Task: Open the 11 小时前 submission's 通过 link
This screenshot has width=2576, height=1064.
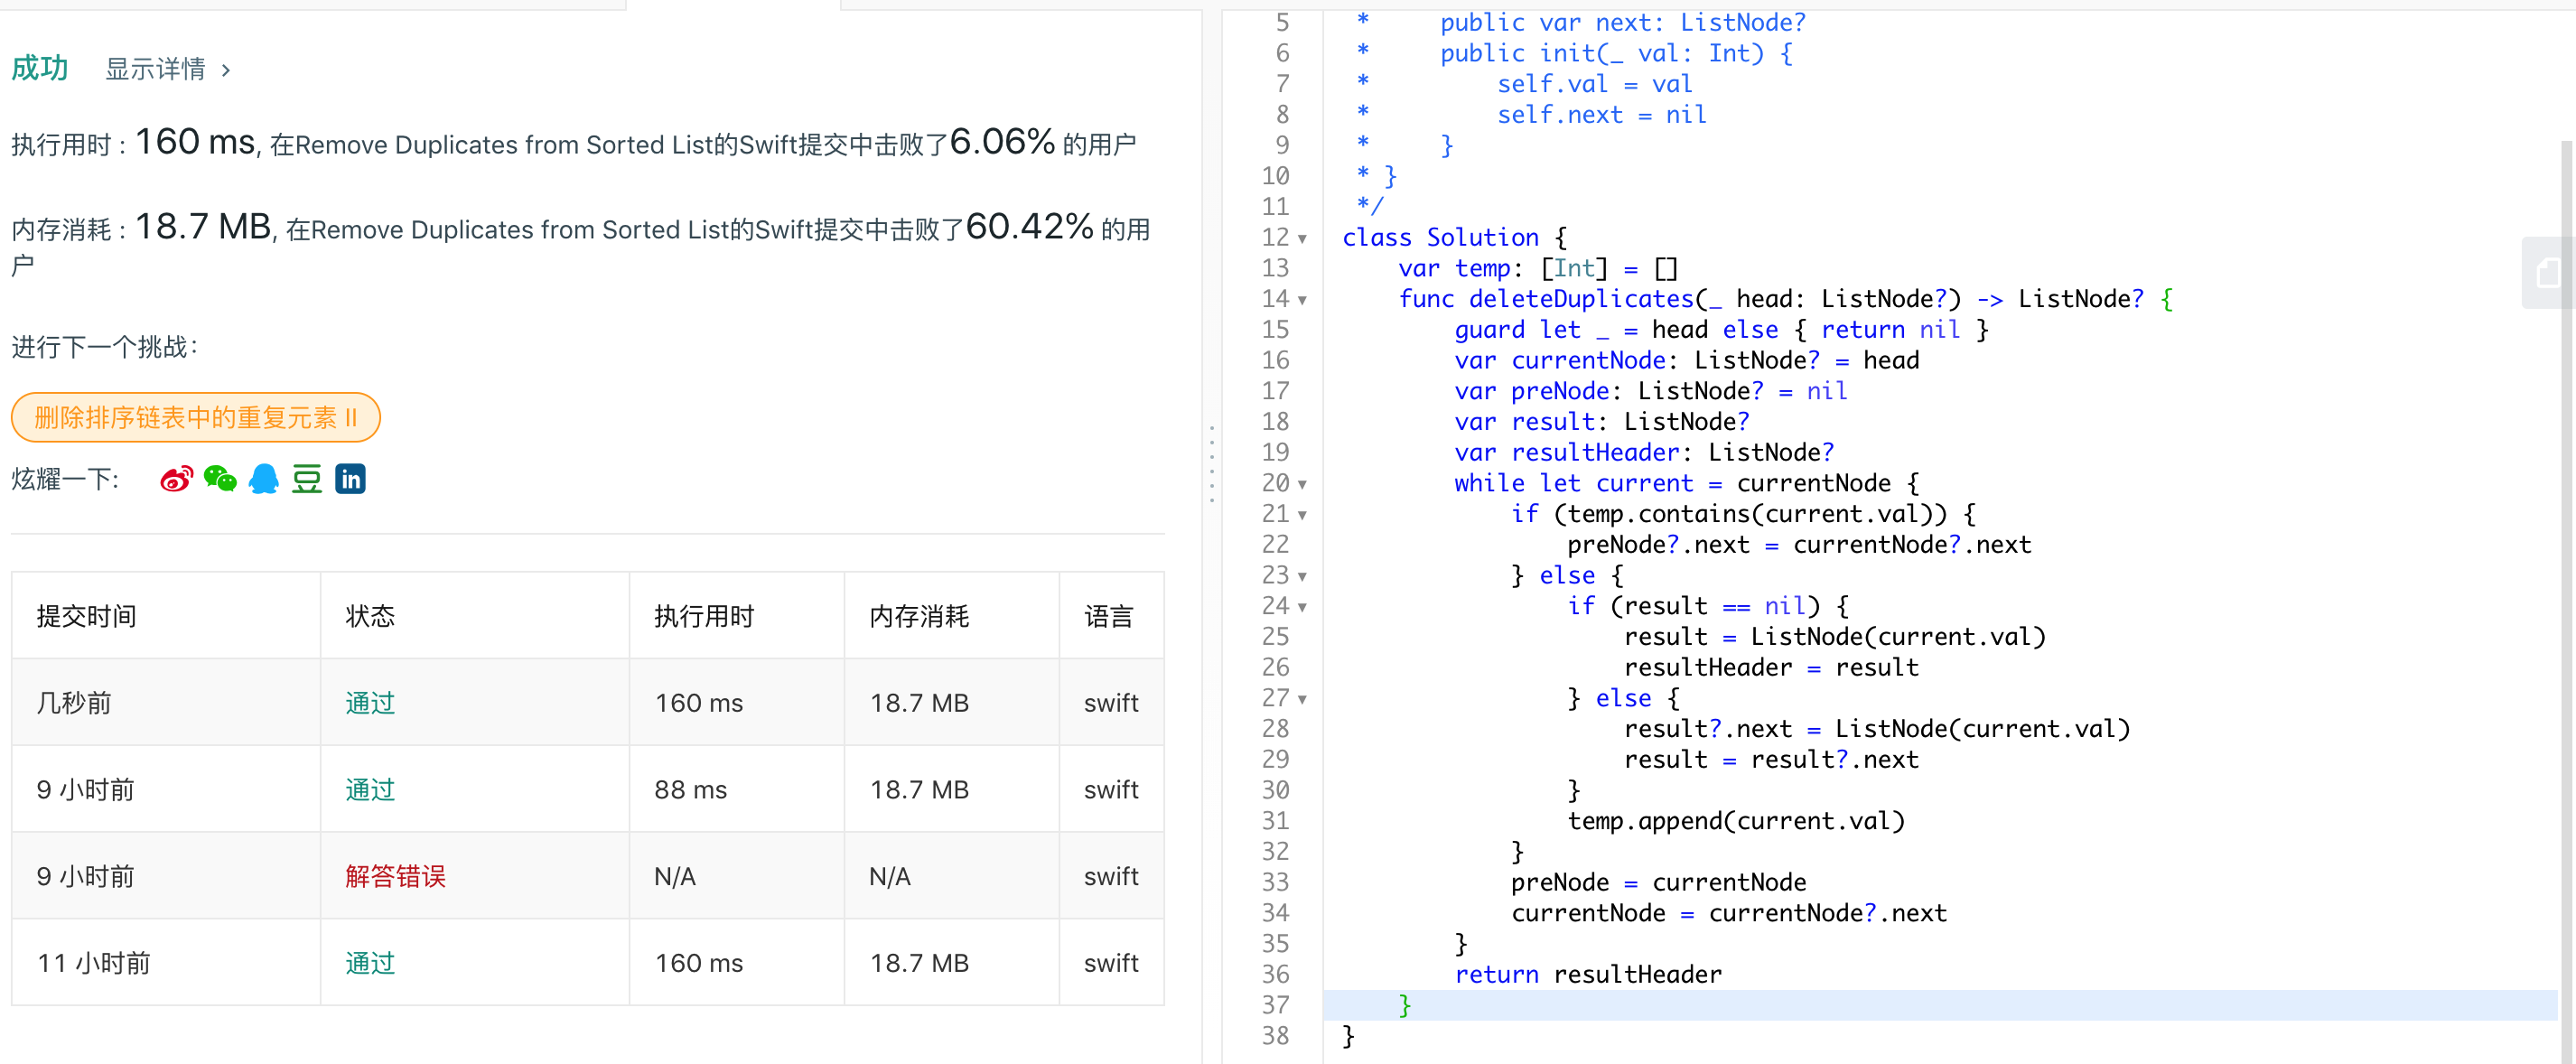Action: coord(370,963)
